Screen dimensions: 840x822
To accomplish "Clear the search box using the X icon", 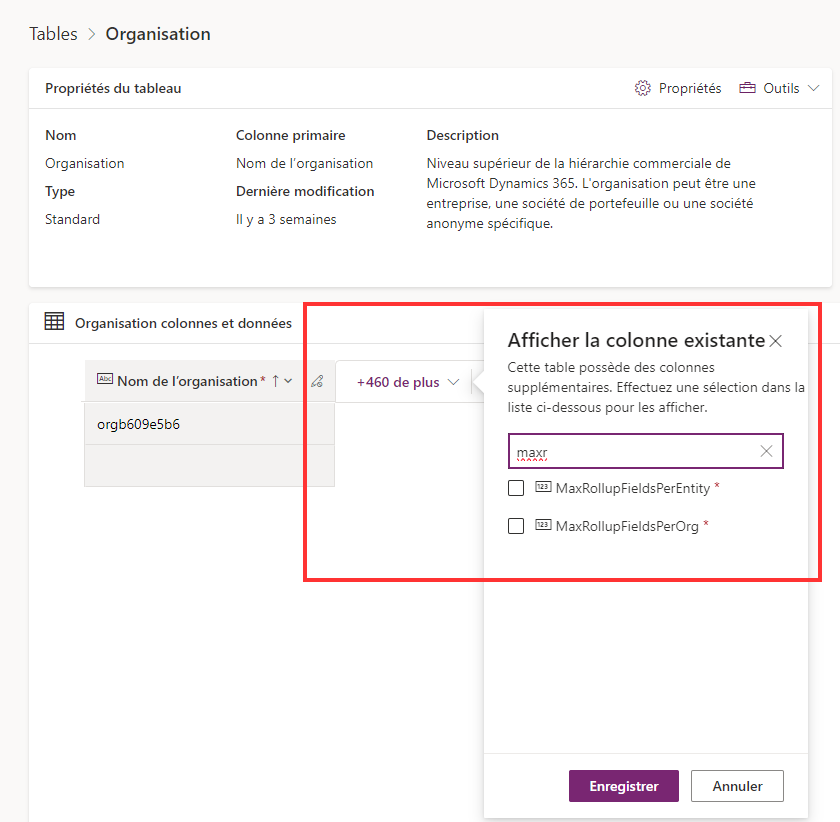I will point(767,451).
